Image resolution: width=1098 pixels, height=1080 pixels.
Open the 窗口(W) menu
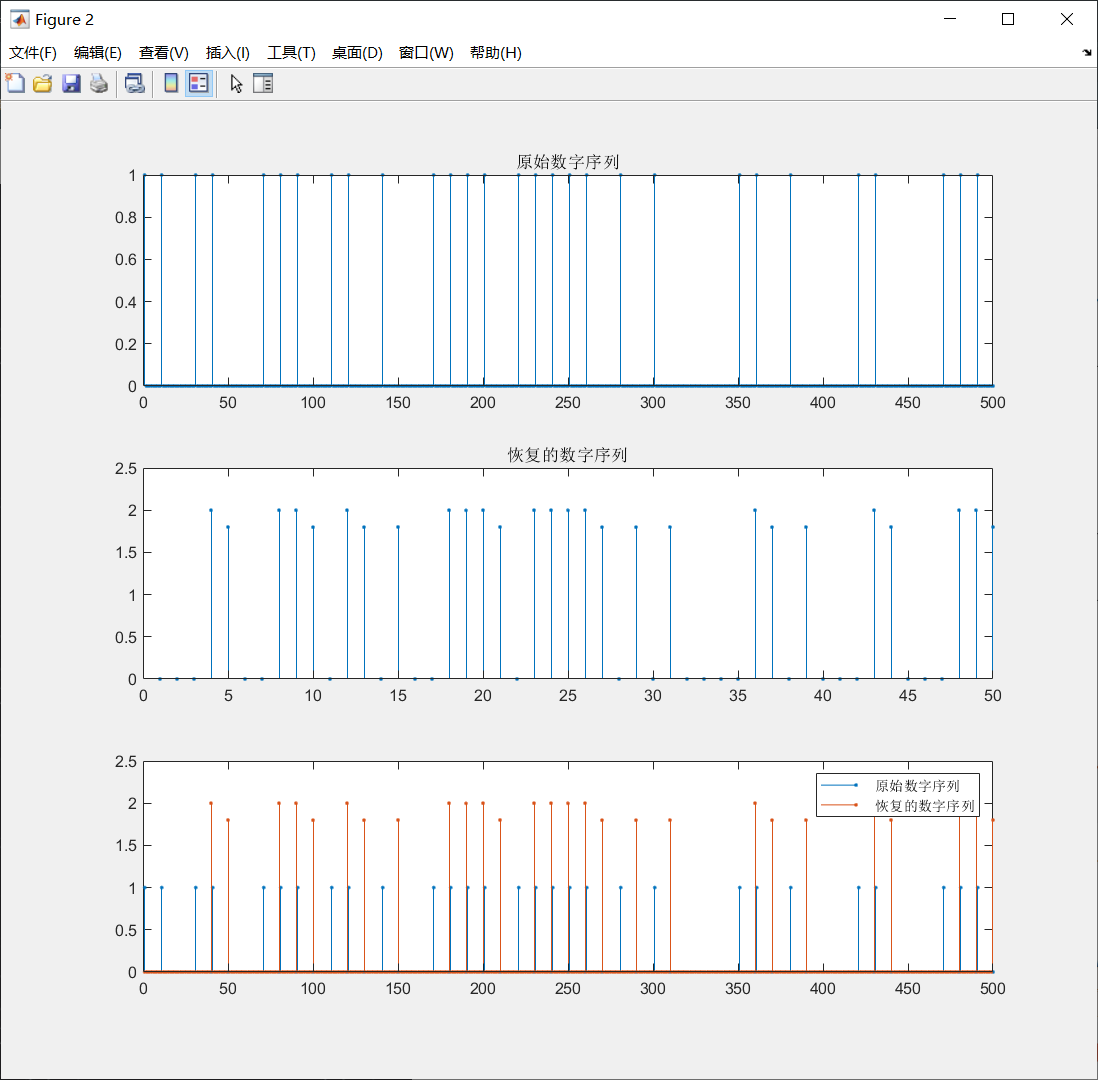click(x=426, y=53)
